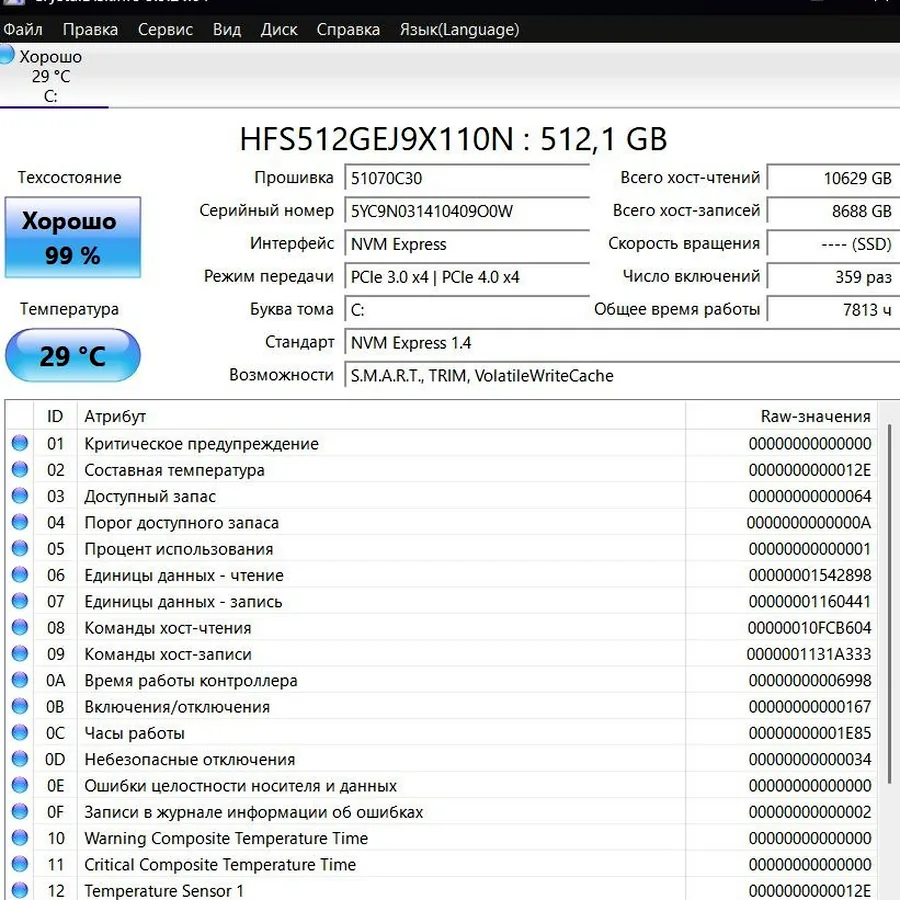Image resolution: width=900 pixels, height=900 pixels.
Task: Click the status orb for attribute 07
Action: [x=20, y=600]
